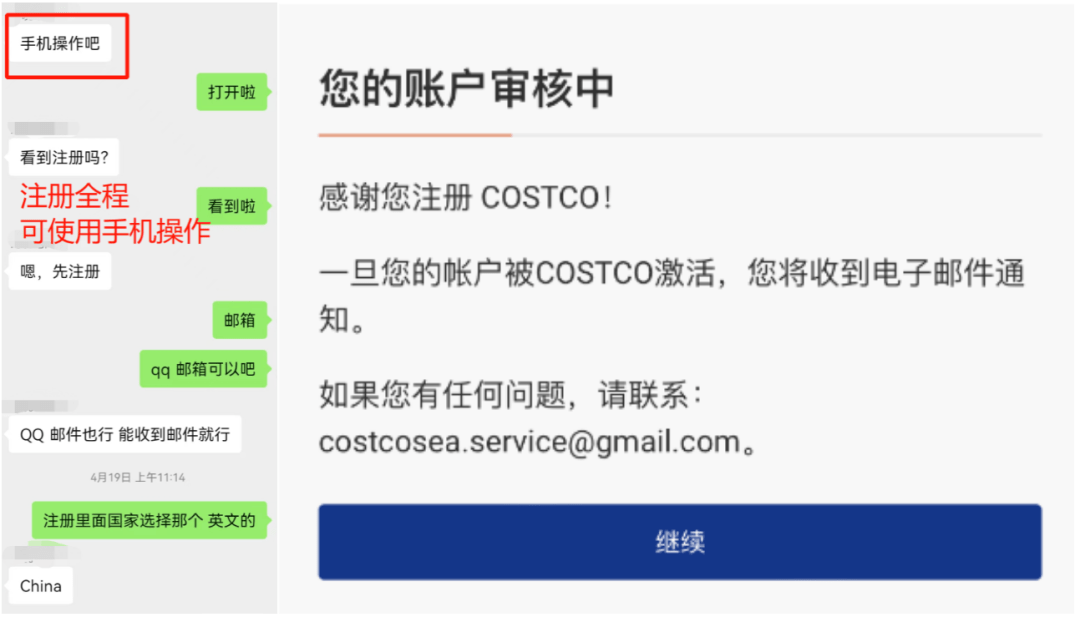The height and width of the screenshot is (617, 1080).
Task: Select the 嗯，先注册 chat message
Action: coord(60,271)
